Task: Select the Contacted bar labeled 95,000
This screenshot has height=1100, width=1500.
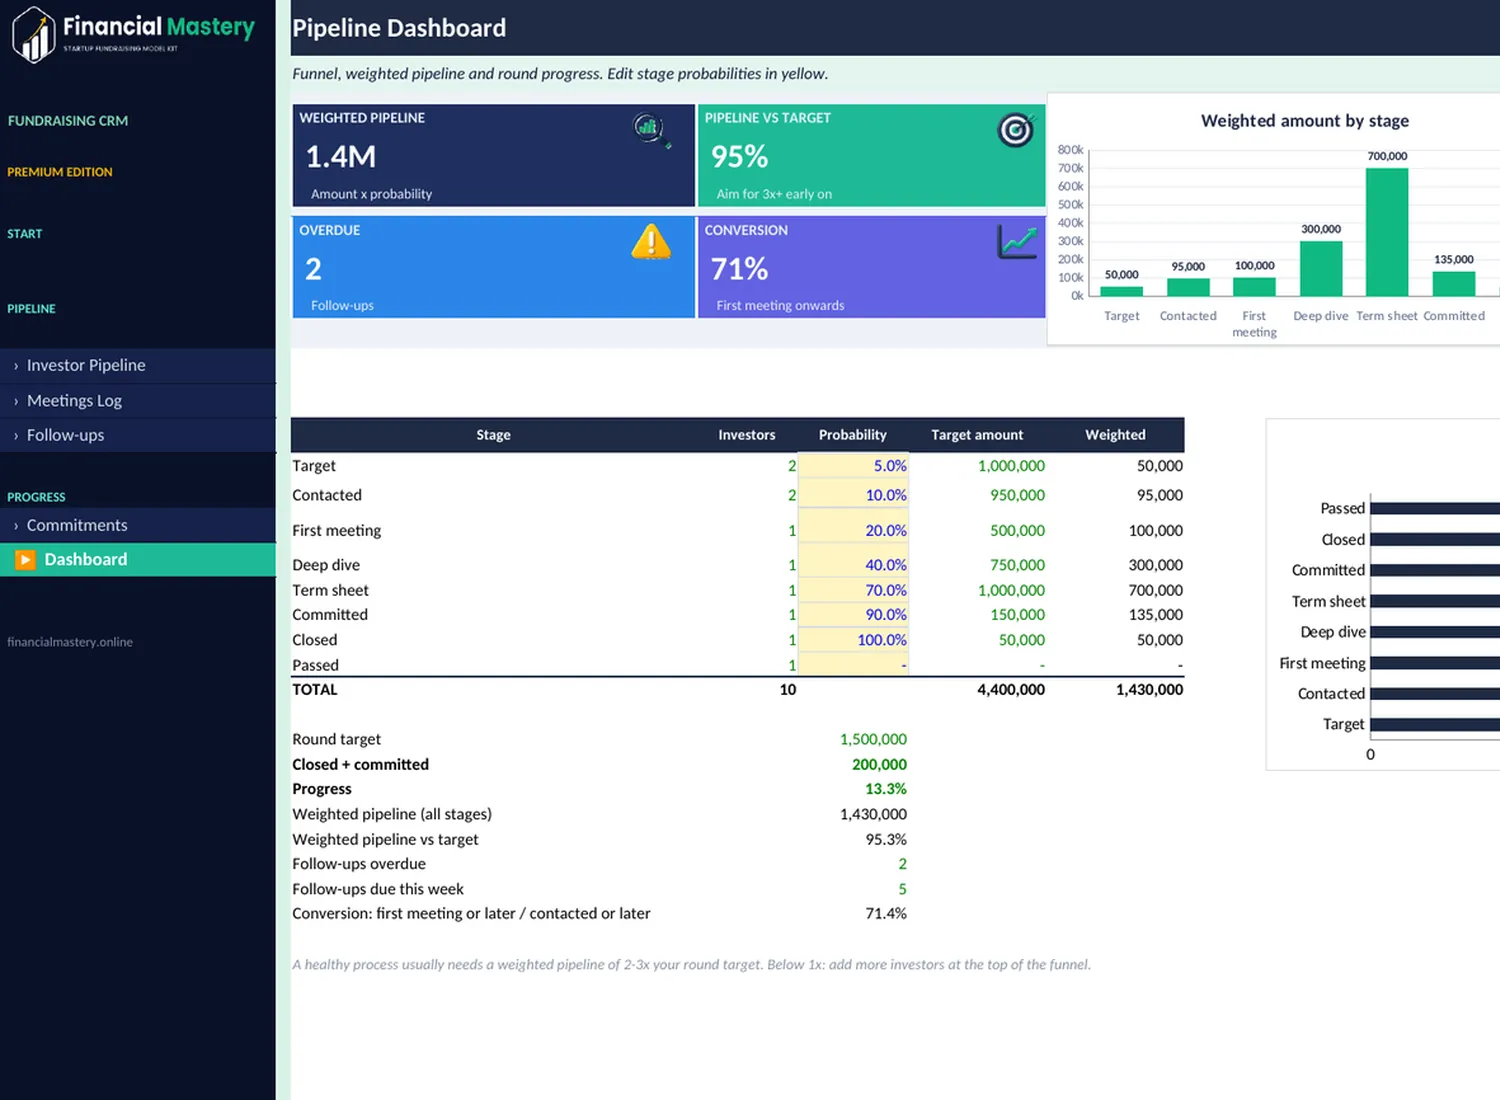Action: click(x=1188, y=287)
